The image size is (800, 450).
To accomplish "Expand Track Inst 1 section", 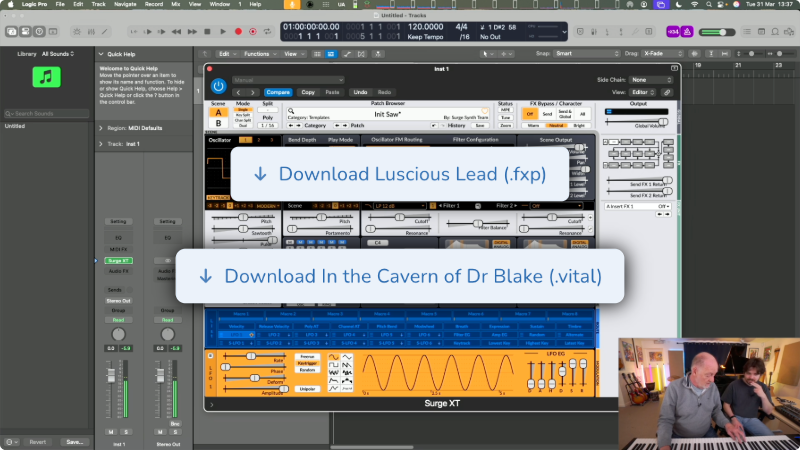I will coord(101,144).
